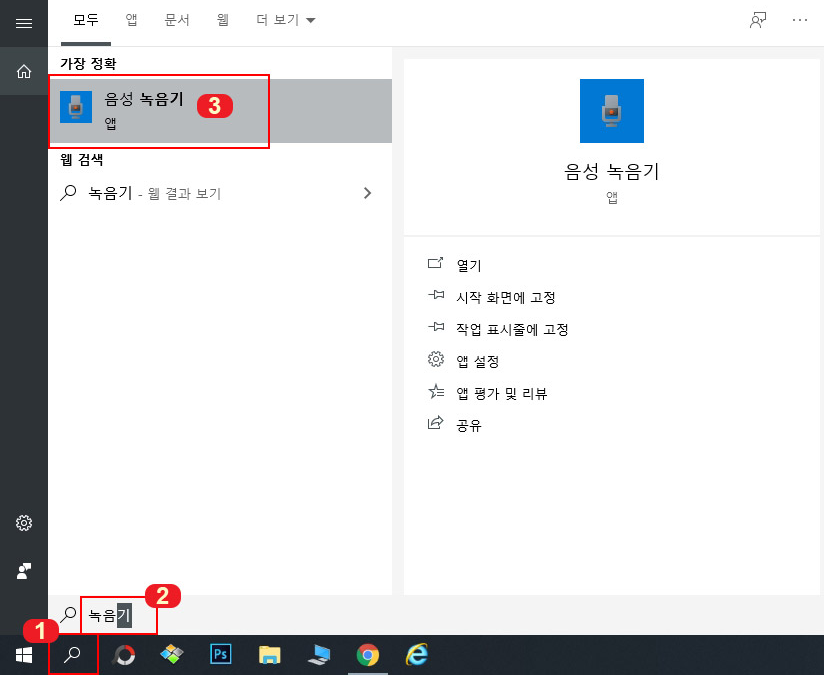Open the Windows Start menu
Screen dimensions: 824x675
coord(24,655)
